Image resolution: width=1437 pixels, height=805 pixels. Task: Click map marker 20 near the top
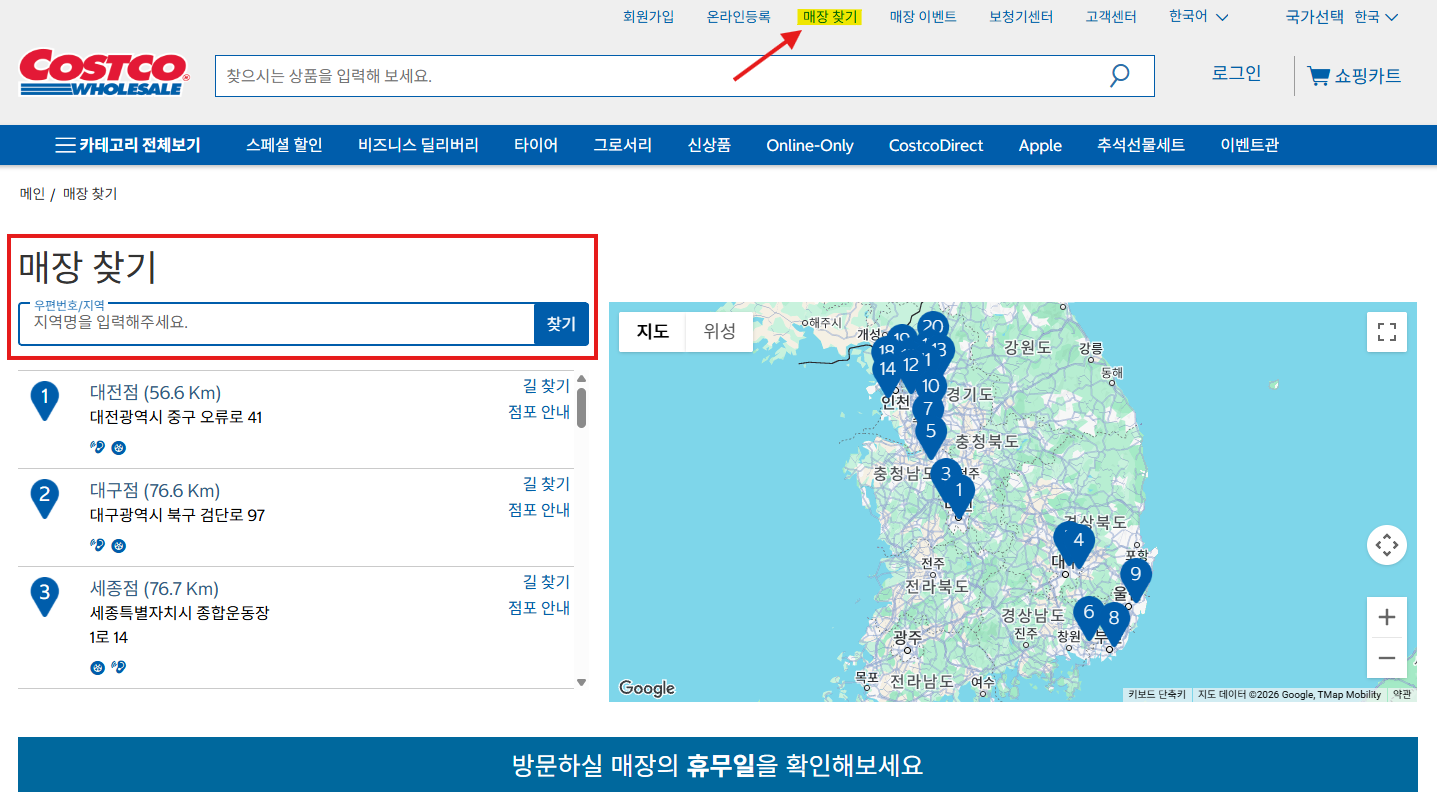[933, 325]
